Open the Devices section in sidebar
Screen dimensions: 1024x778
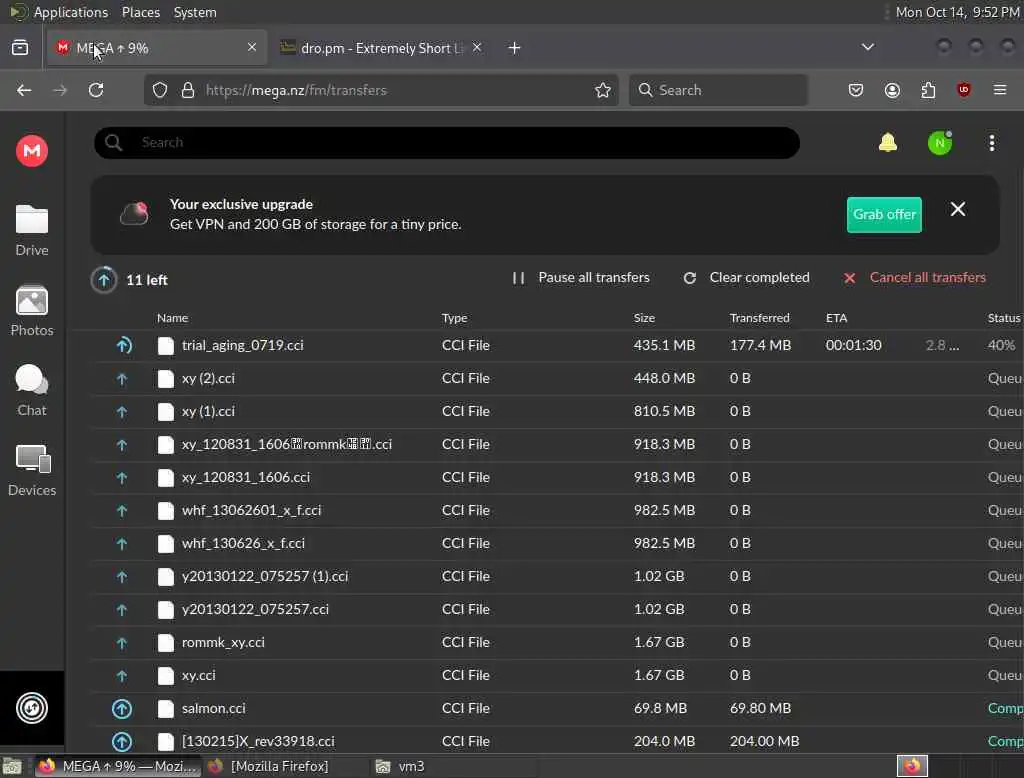[x=31, y=470]
